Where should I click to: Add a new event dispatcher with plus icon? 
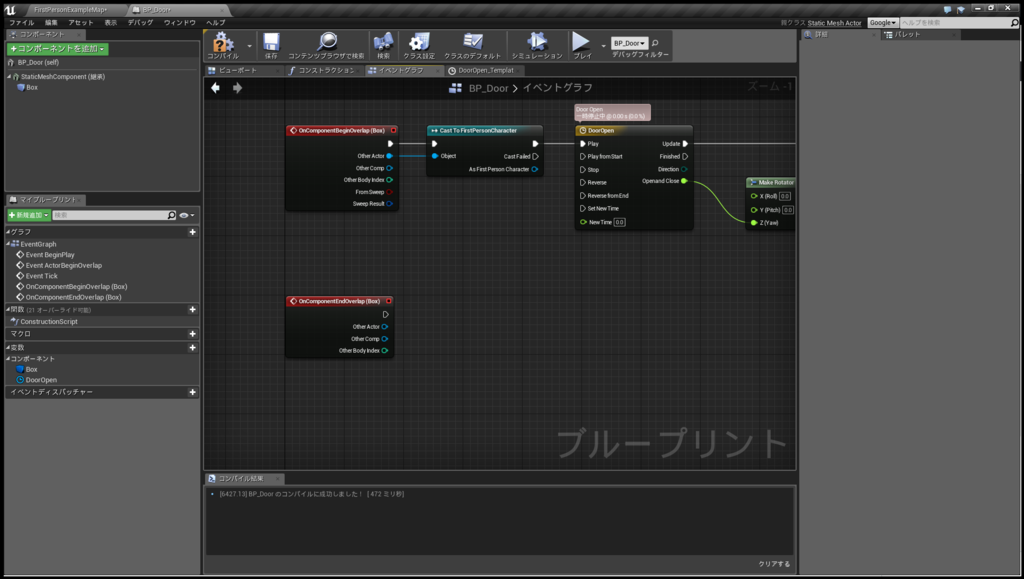pyautogui.click(x=192, y=392)
